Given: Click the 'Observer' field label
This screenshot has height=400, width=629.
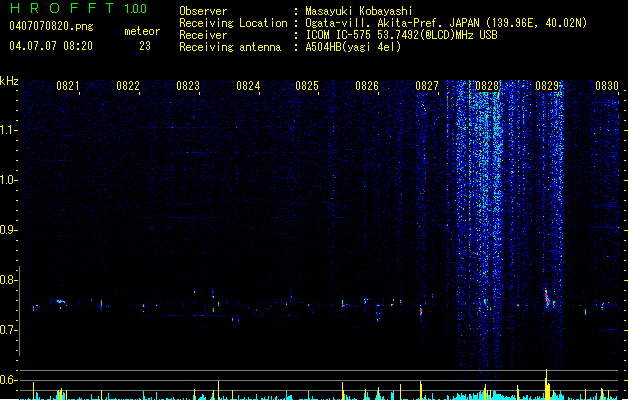Looking at the screenshot, I should [x=203, y=11].
